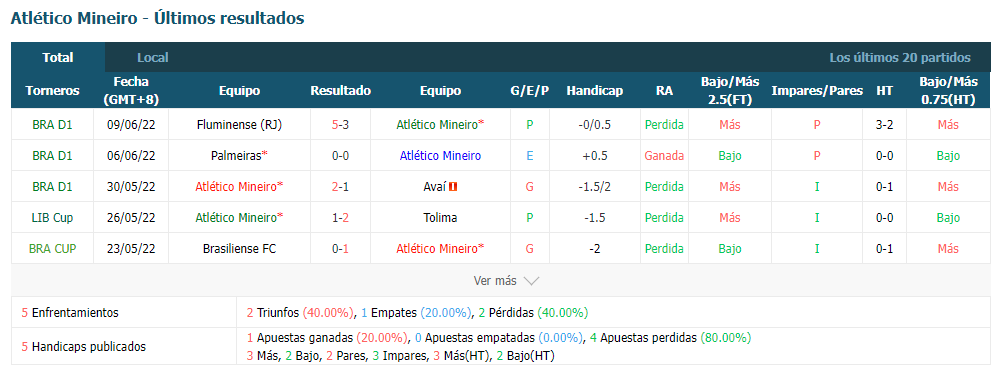The image size is (1001, 373).
Task: Click the blue Atlético Mineiro team link
Action: 440,156
